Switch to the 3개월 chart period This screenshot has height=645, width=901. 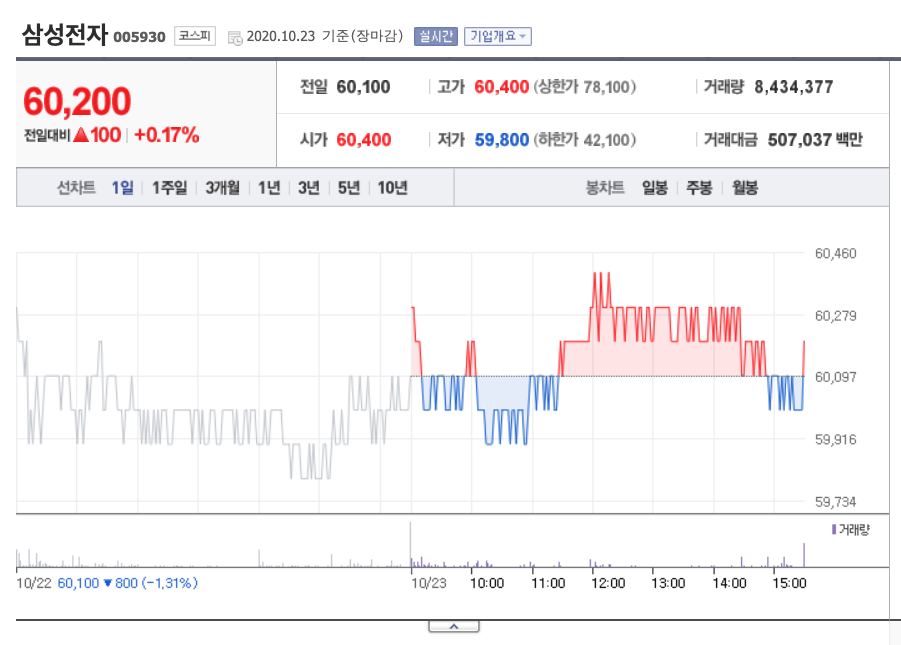222,187
